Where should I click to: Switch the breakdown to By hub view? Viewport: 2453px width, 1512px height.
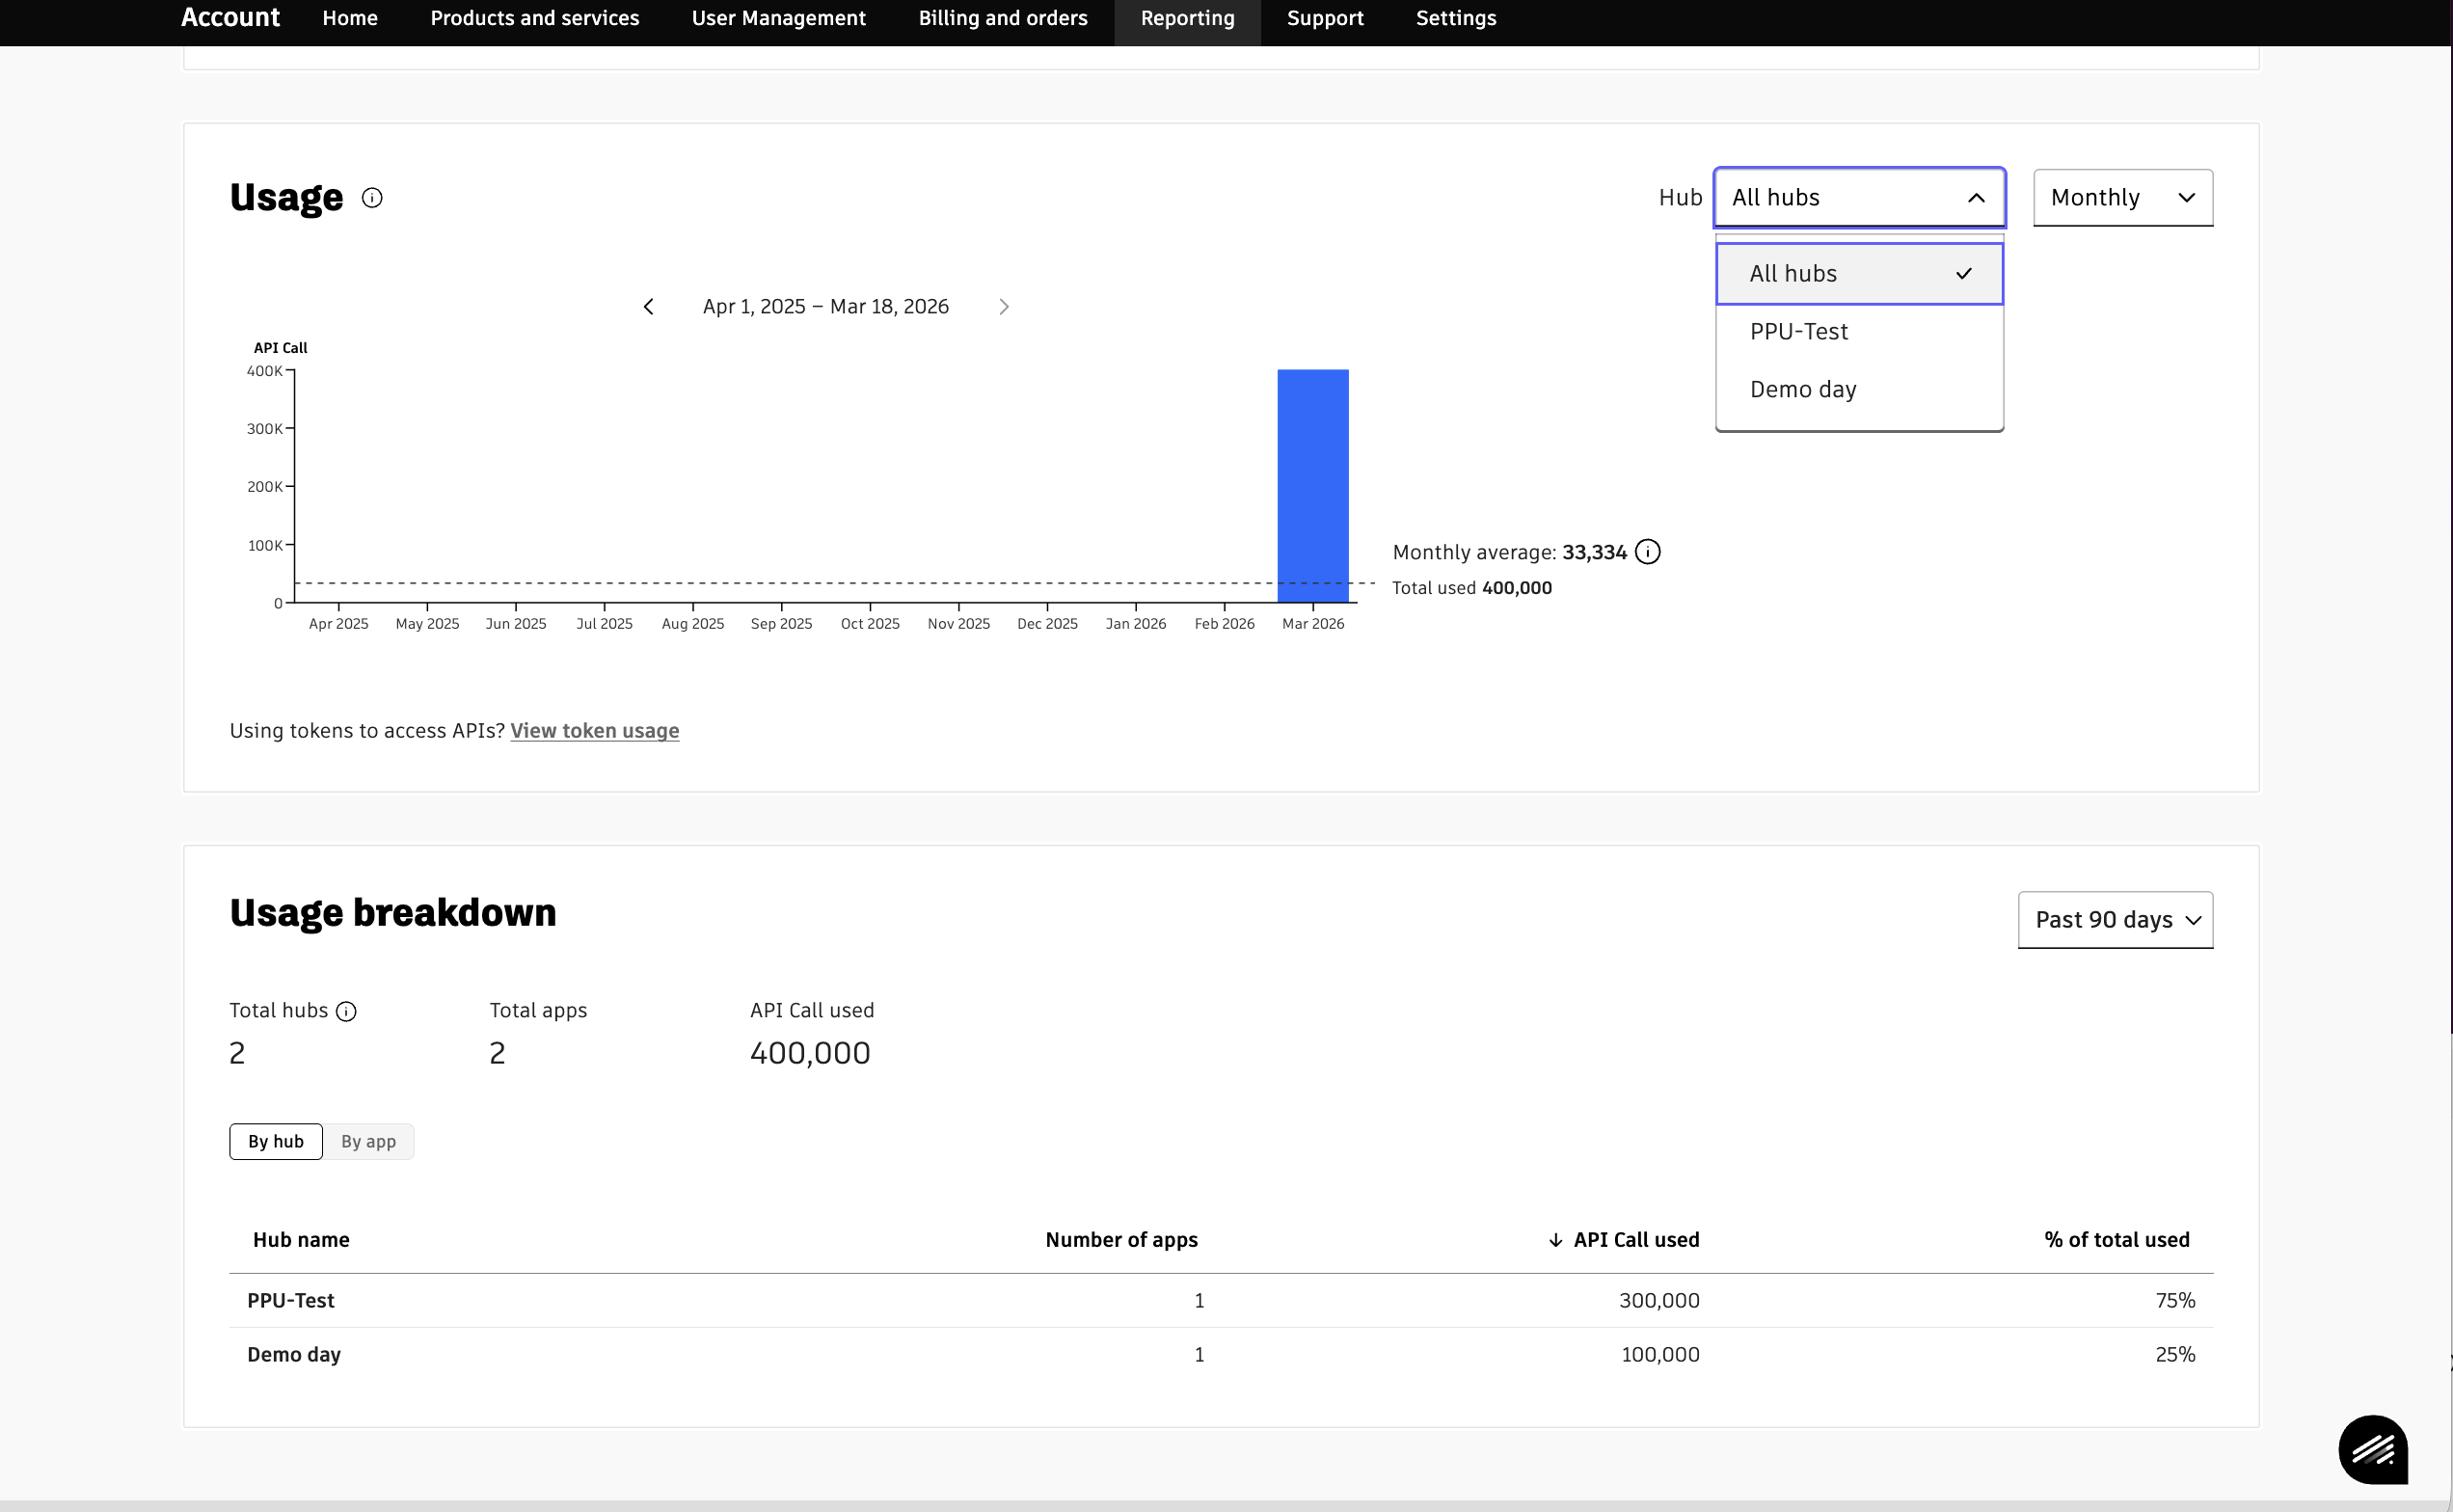276,1141
